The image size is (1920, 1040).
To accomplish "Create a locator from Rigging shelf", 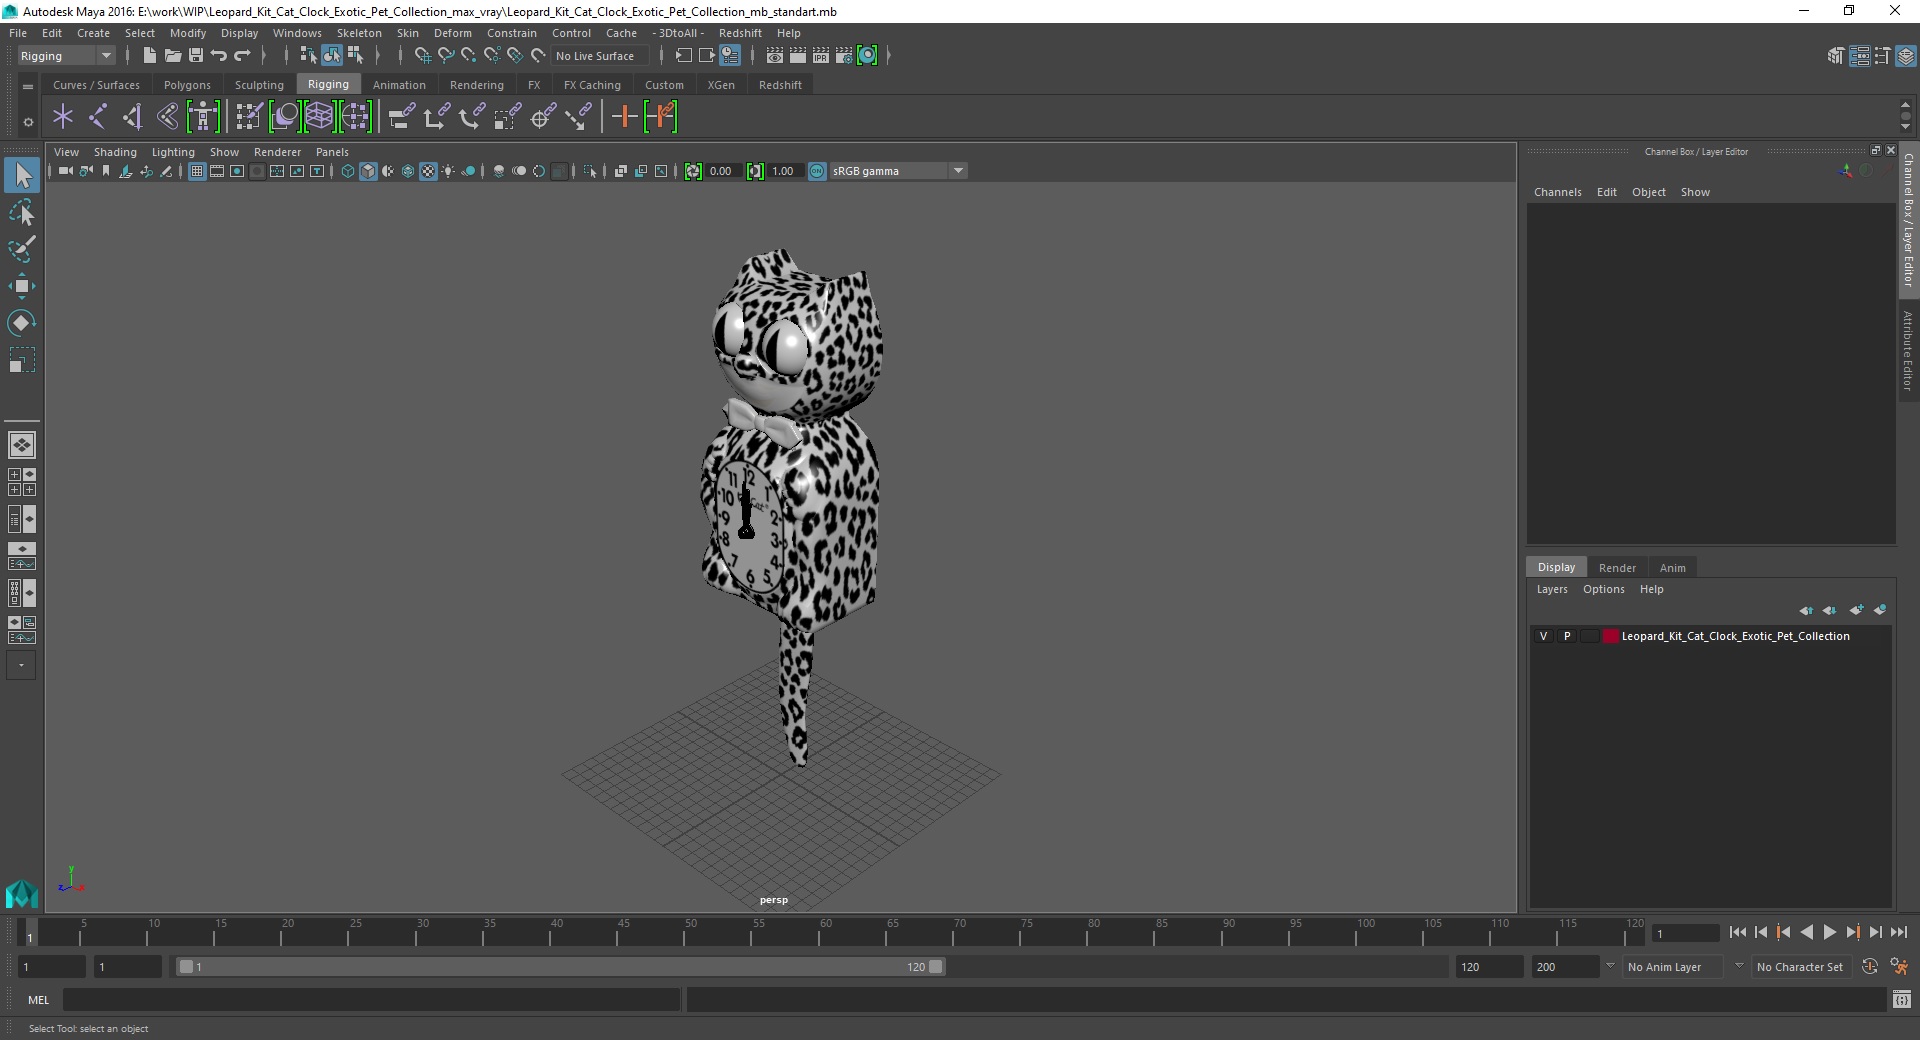I will pos(63,117).
